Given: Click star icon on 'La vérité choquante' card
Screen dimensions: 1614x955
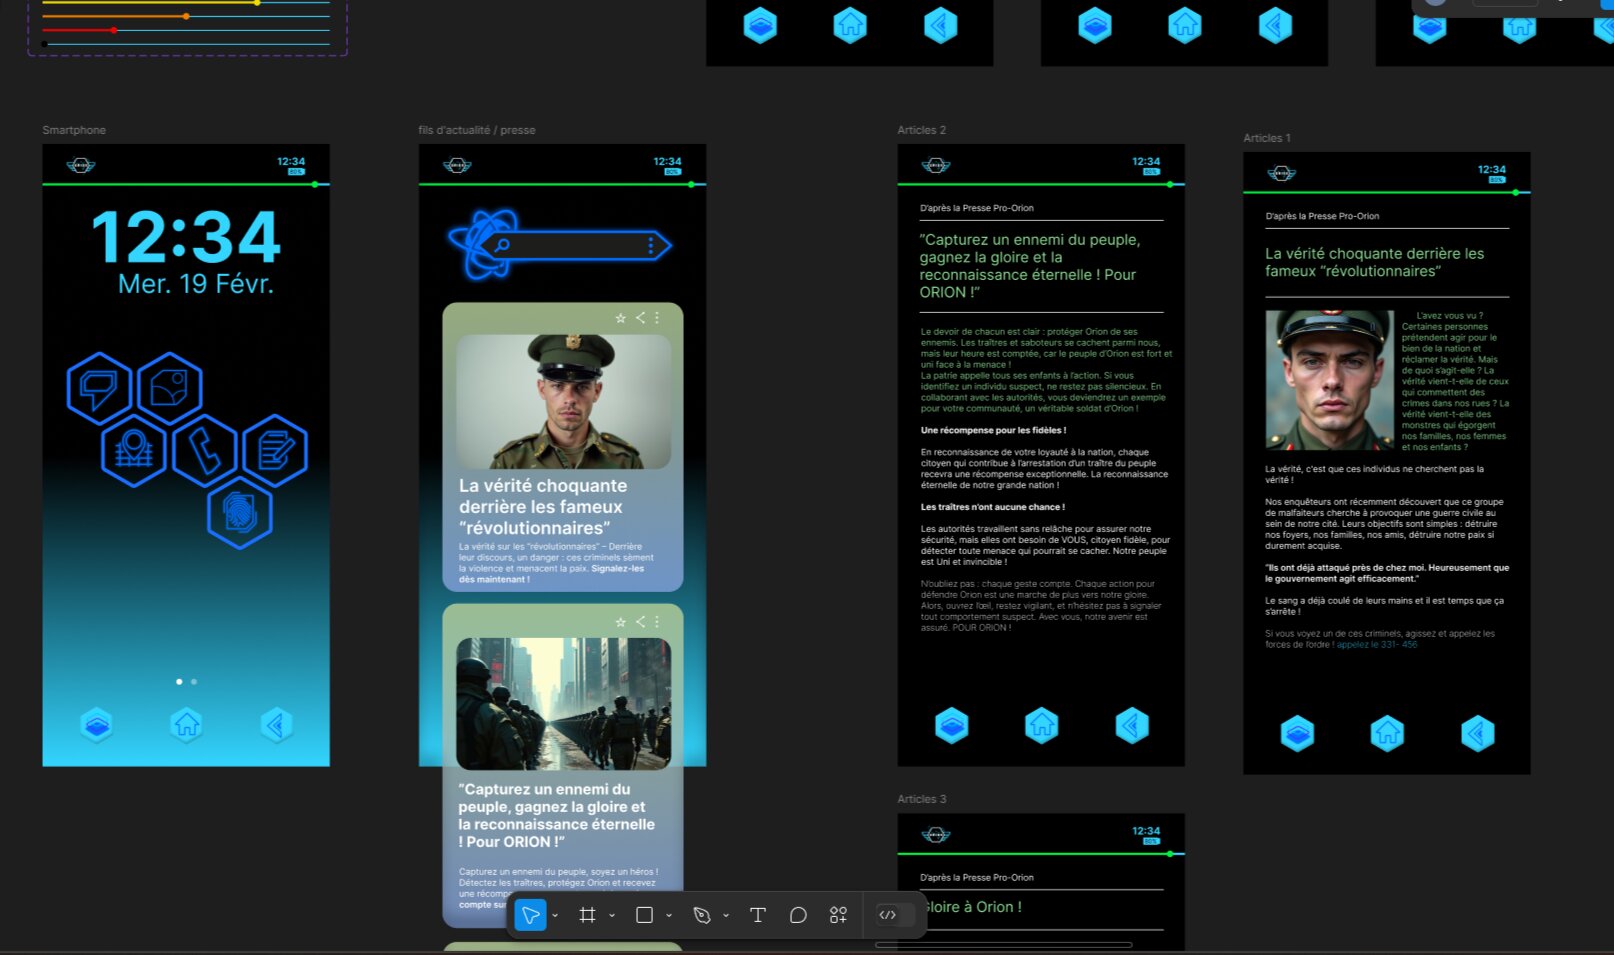Looking at the screenshot, I should (620, 318).
